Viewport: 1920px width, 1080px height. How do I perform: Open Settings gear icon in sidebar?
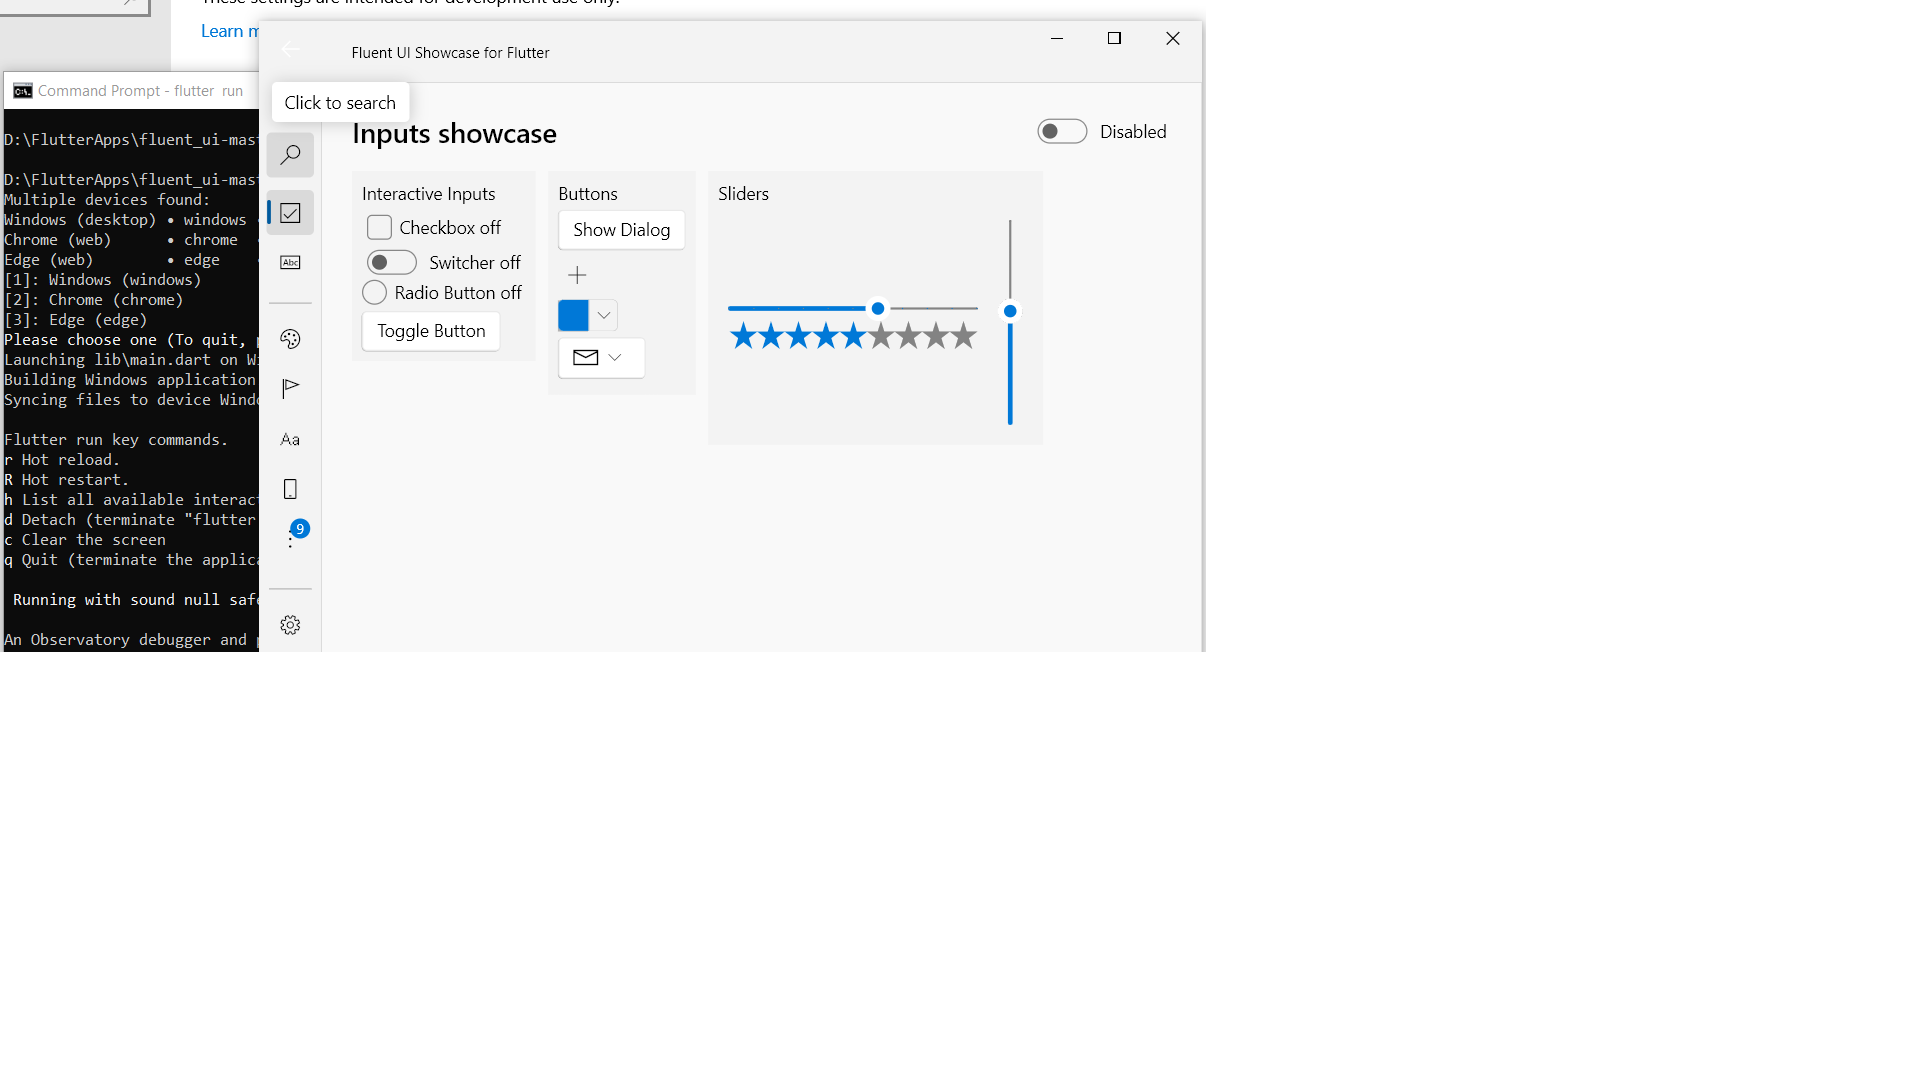(290, 625)
